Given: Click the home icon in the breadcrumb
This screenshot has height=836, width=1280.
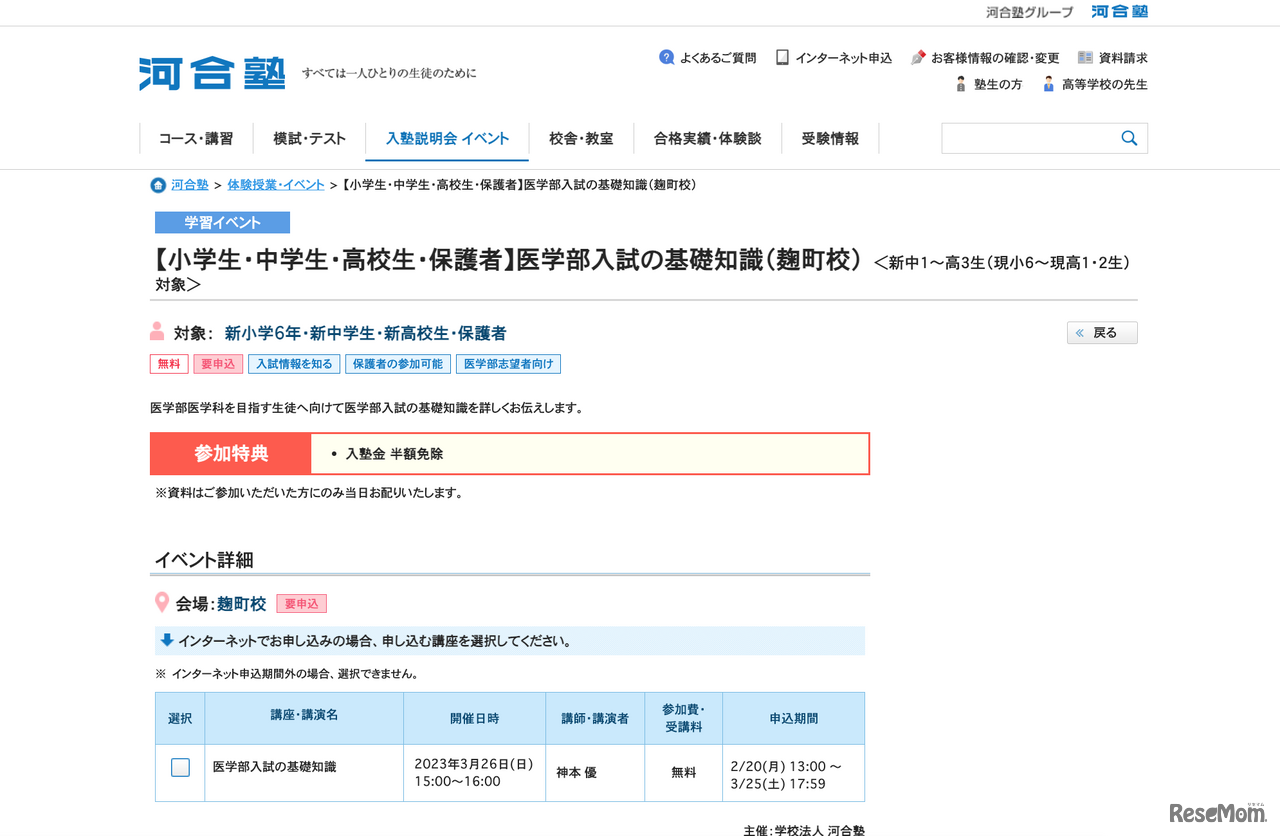Looking at the screenshot, I should tap(158, 185).
